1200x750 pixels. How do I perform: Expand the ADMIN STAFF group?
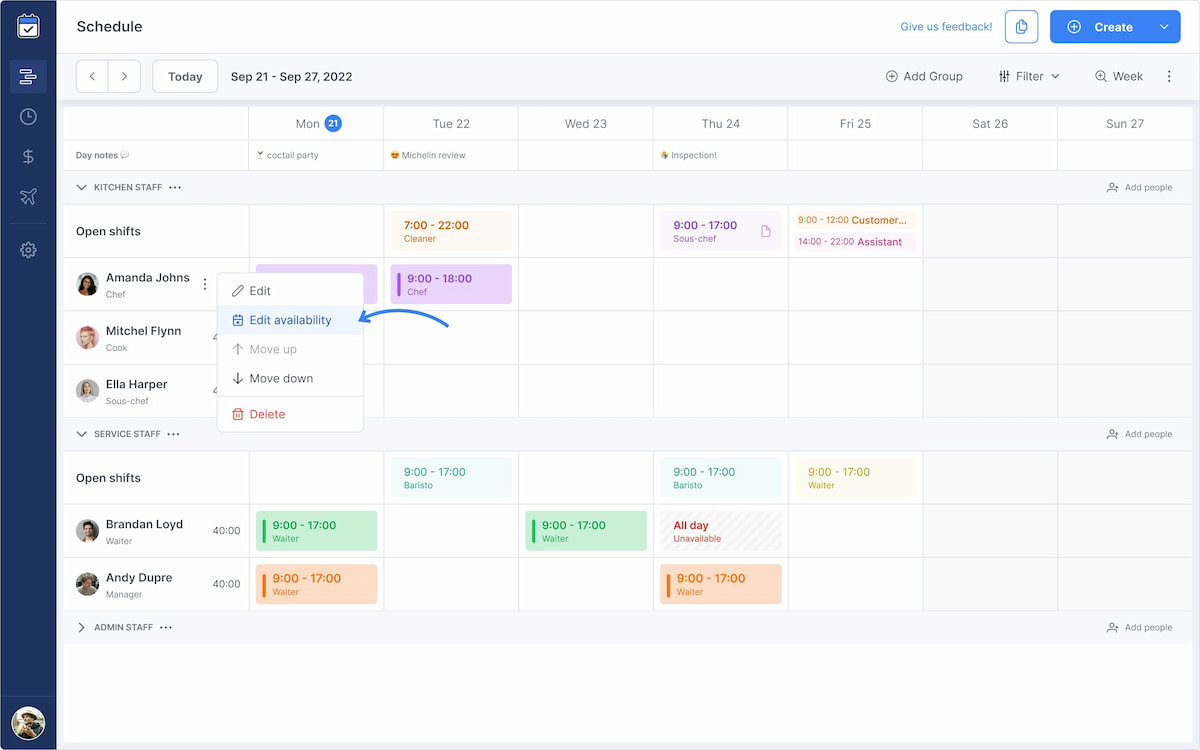(80, 627)
